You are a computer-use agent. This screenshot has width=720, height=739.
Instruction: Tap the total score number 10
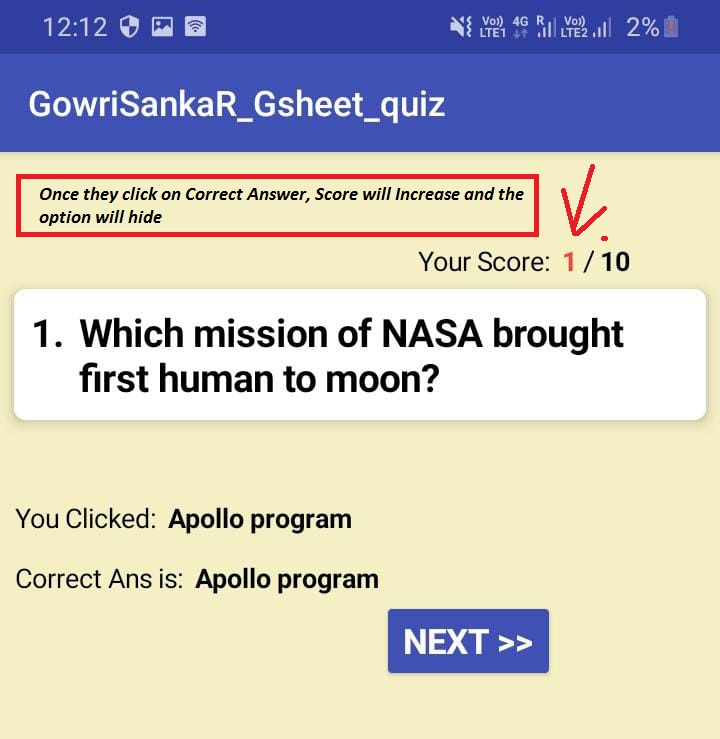point(615,262)
